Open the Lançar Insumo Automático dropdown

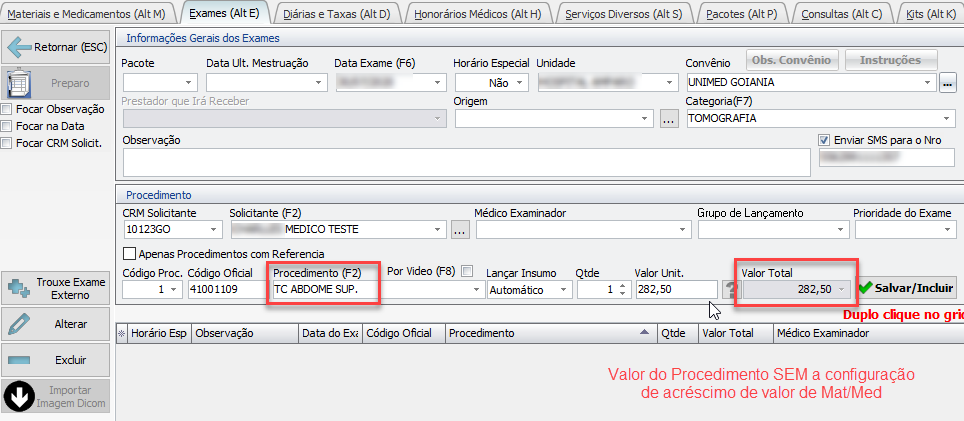pyautogui.click(x=565, y=289)
